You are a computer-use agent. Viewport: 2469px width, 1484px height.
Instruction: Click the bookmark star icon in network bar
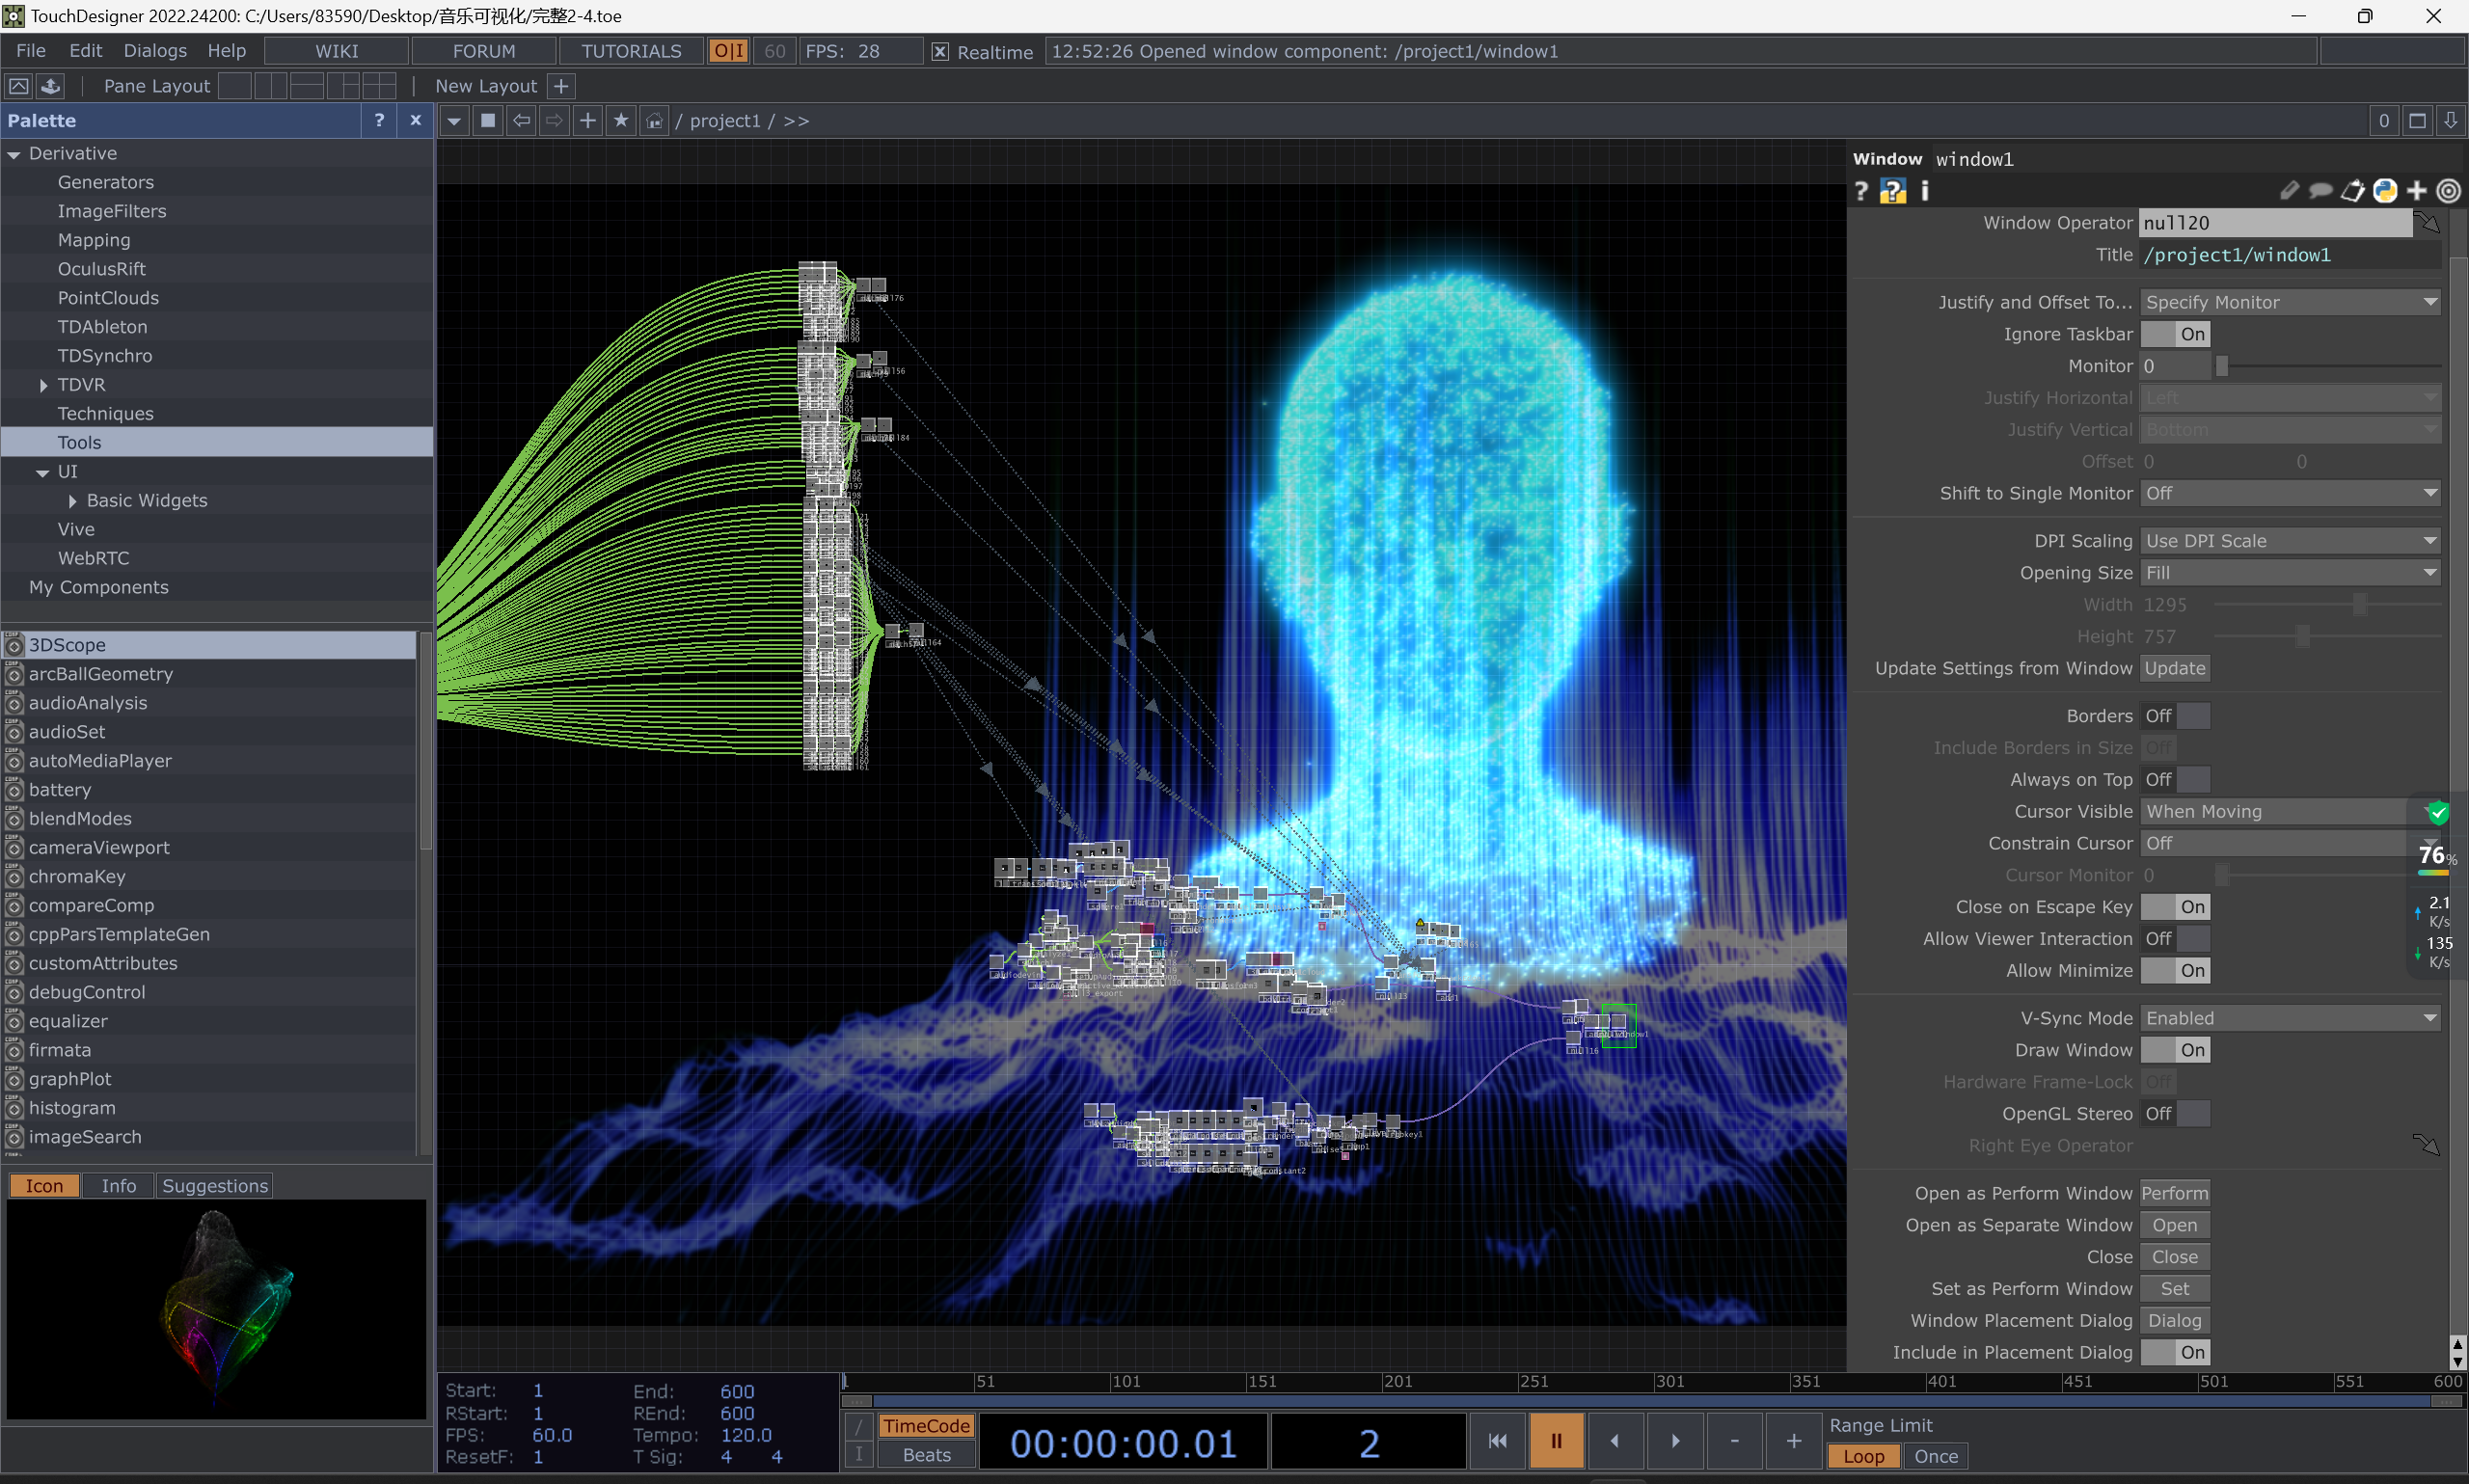pyautogui.click(x=621, y=121)
